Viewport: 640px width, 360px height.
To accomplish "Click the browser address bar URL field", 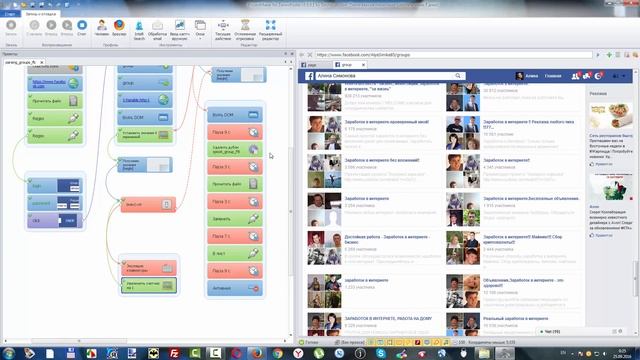I will 453,55.
